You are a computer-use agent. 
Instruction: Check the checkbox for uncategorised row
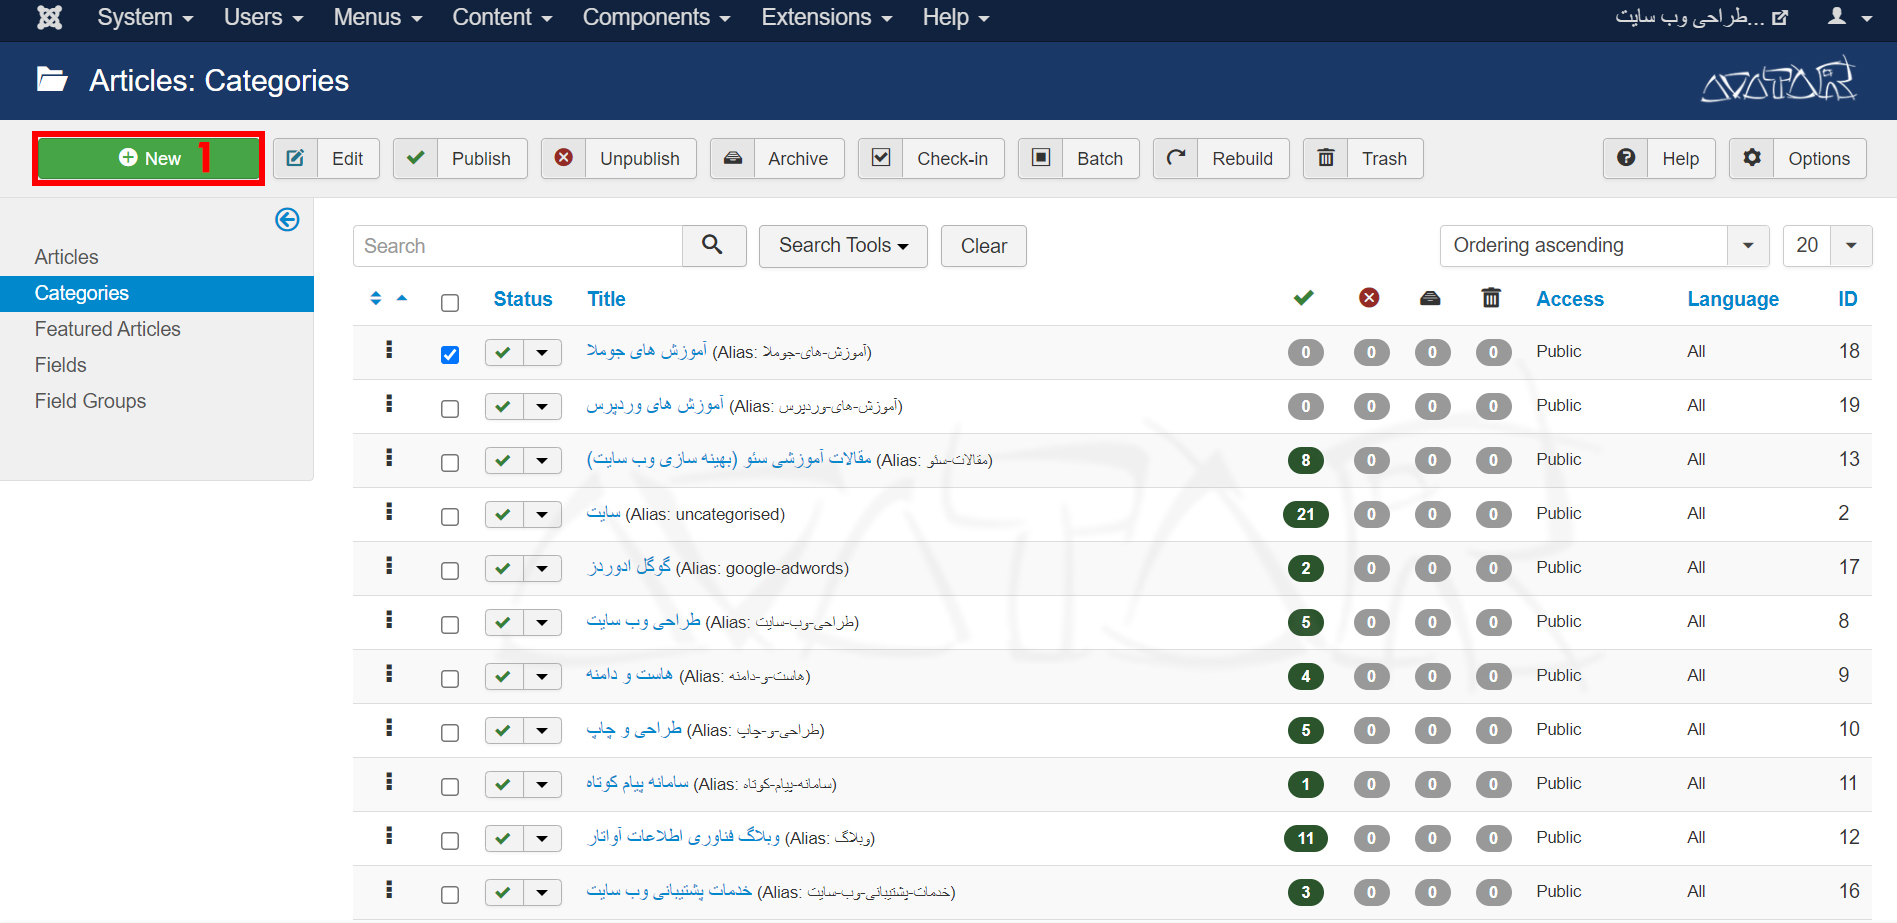450,516
